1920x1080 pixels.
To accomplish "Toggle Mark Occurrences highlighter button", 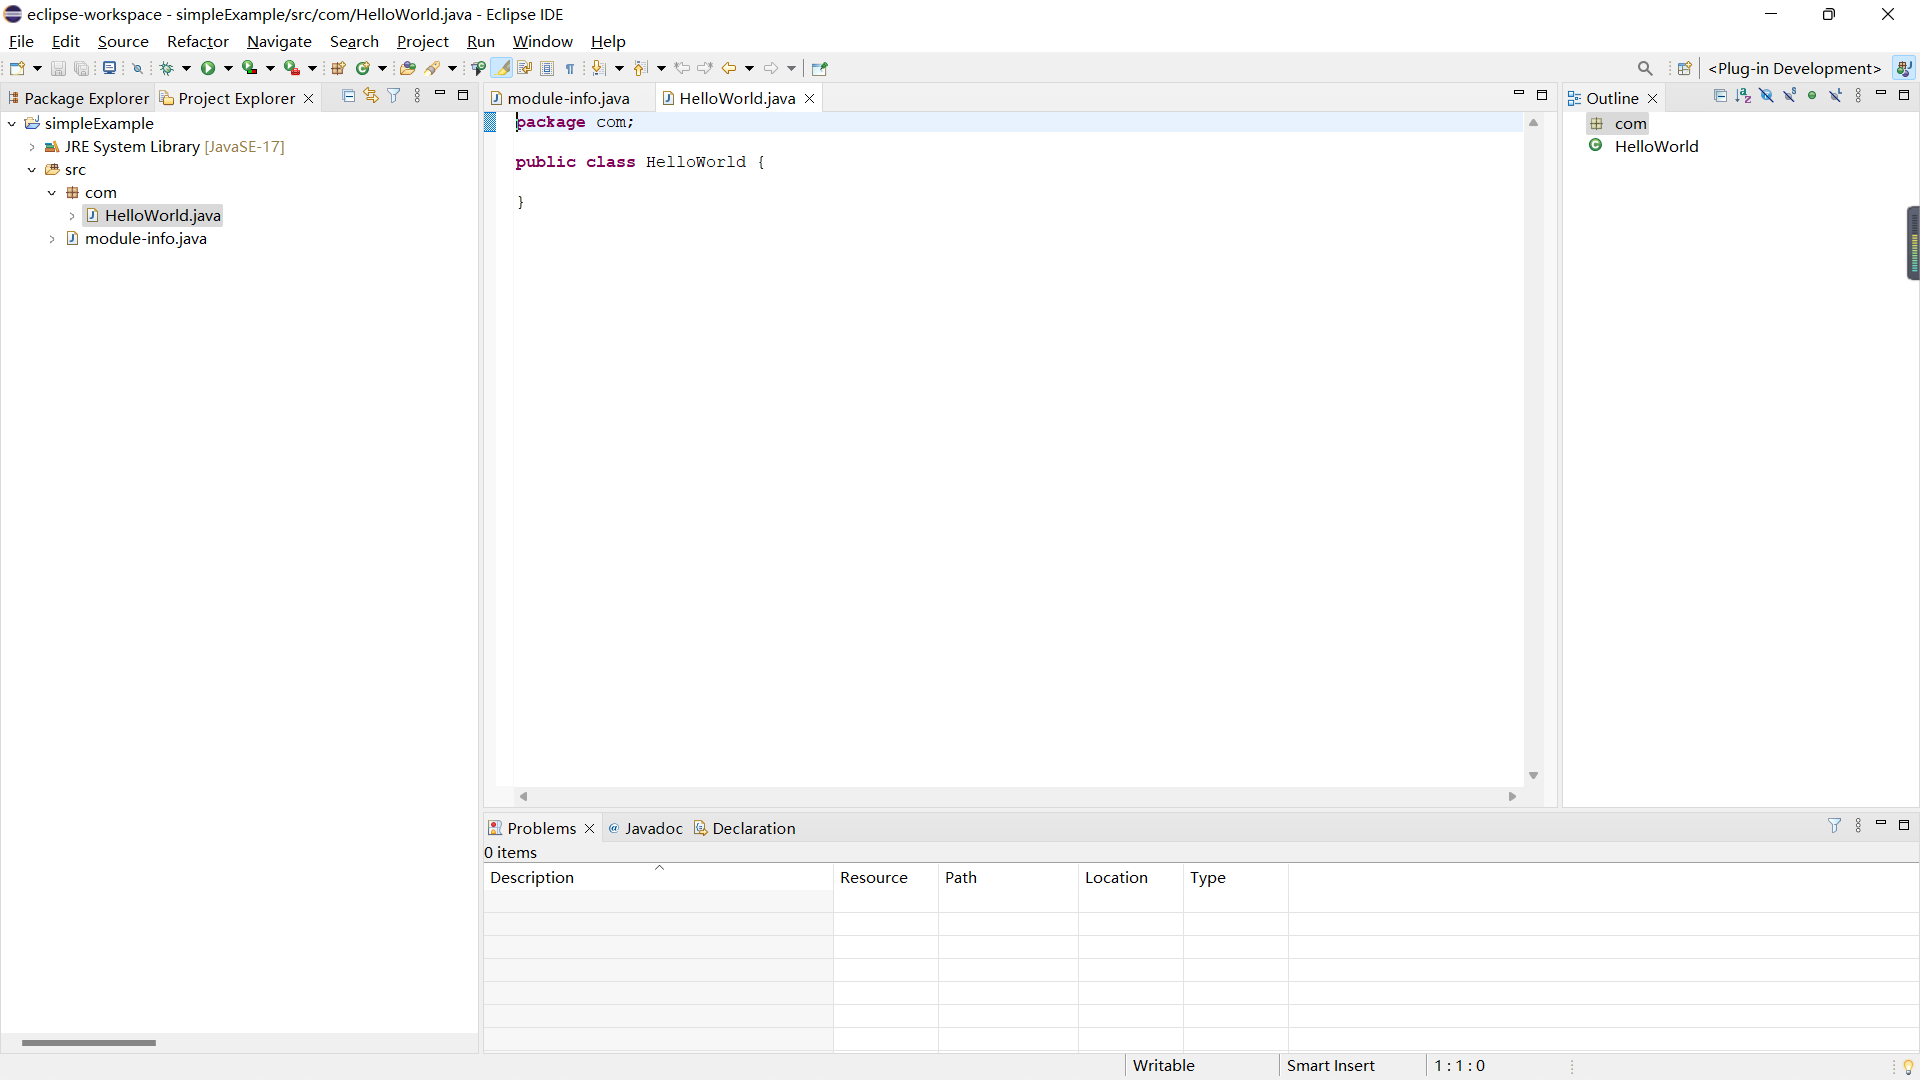I will point(502,68).
